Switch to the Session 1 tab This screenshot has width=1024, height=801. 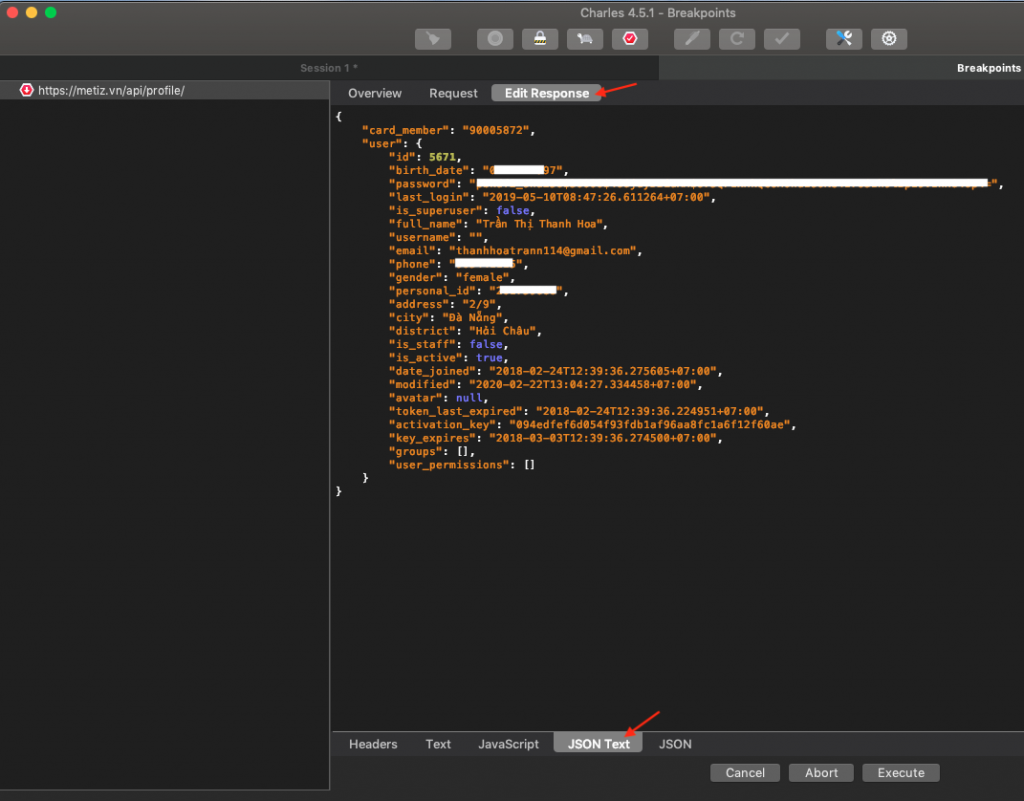pos(329,68)
